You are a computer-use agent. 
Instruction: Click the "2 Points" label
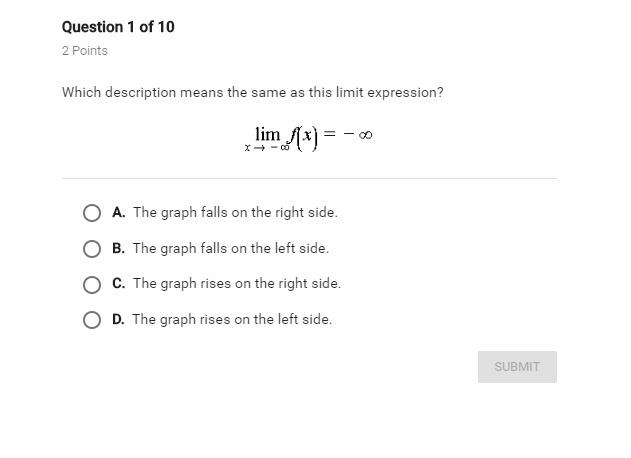click(85, 51)
